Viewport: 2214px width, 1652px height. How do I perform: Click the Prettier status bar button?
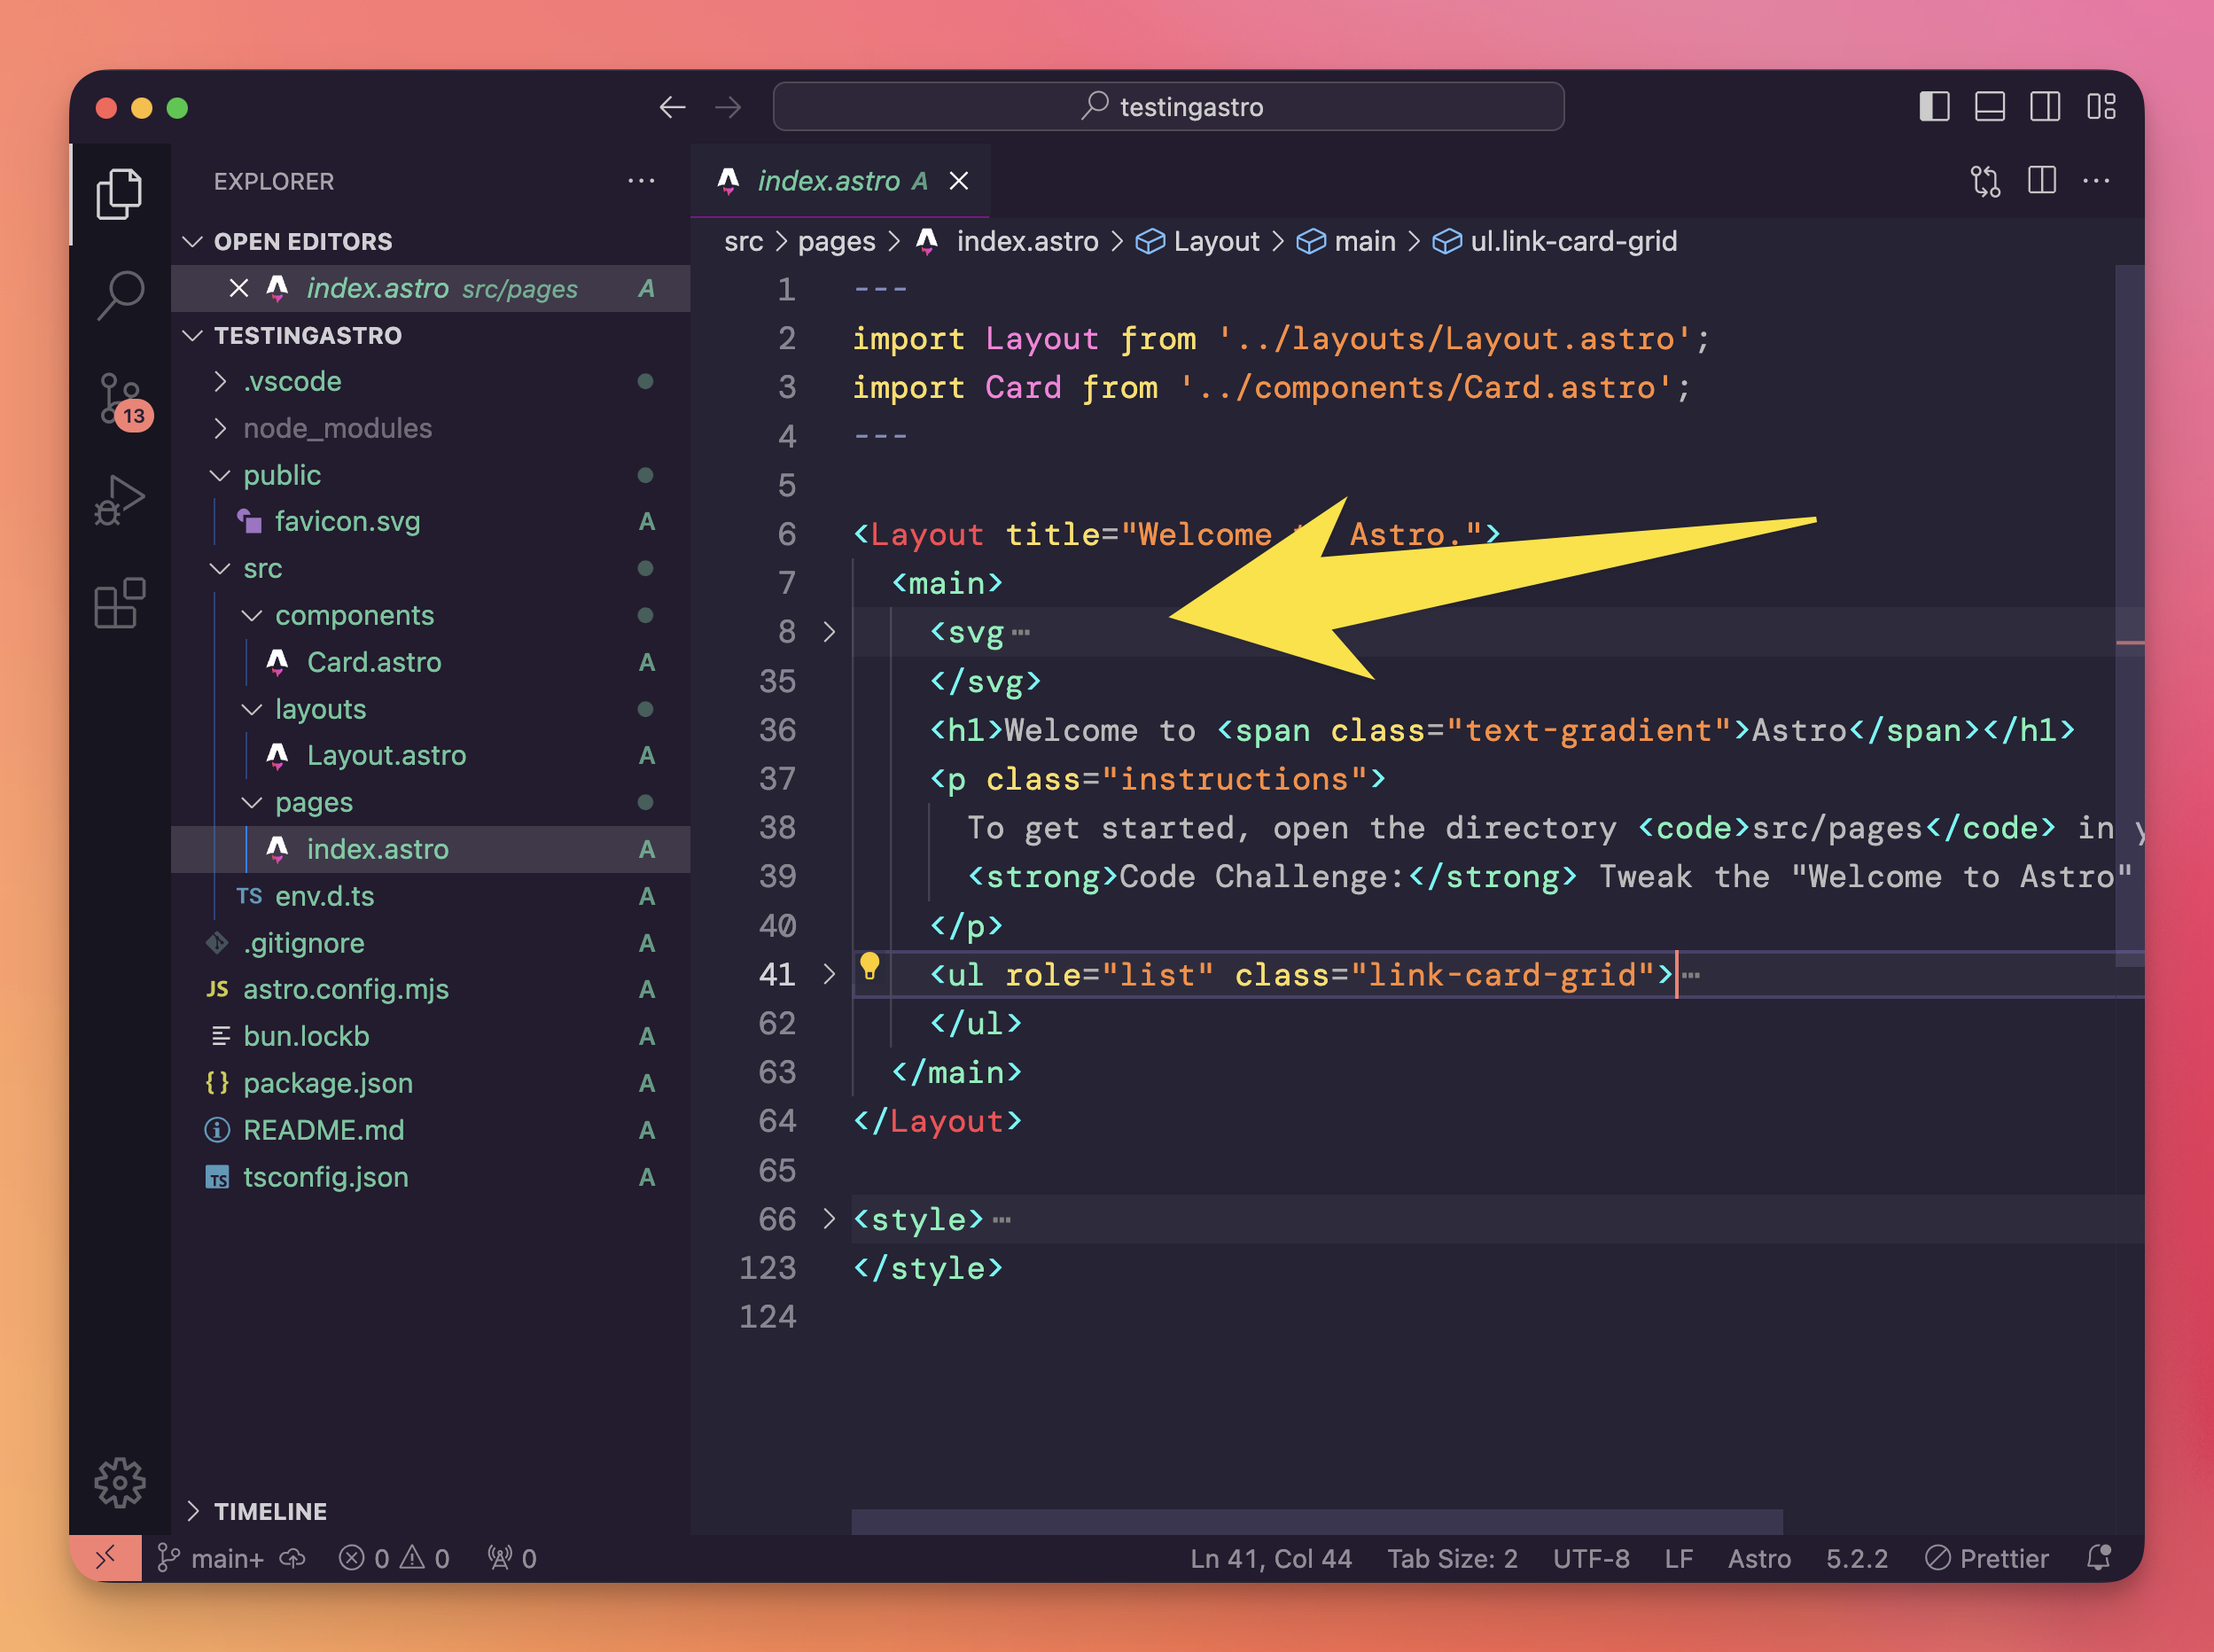tap(1987, 1558)
